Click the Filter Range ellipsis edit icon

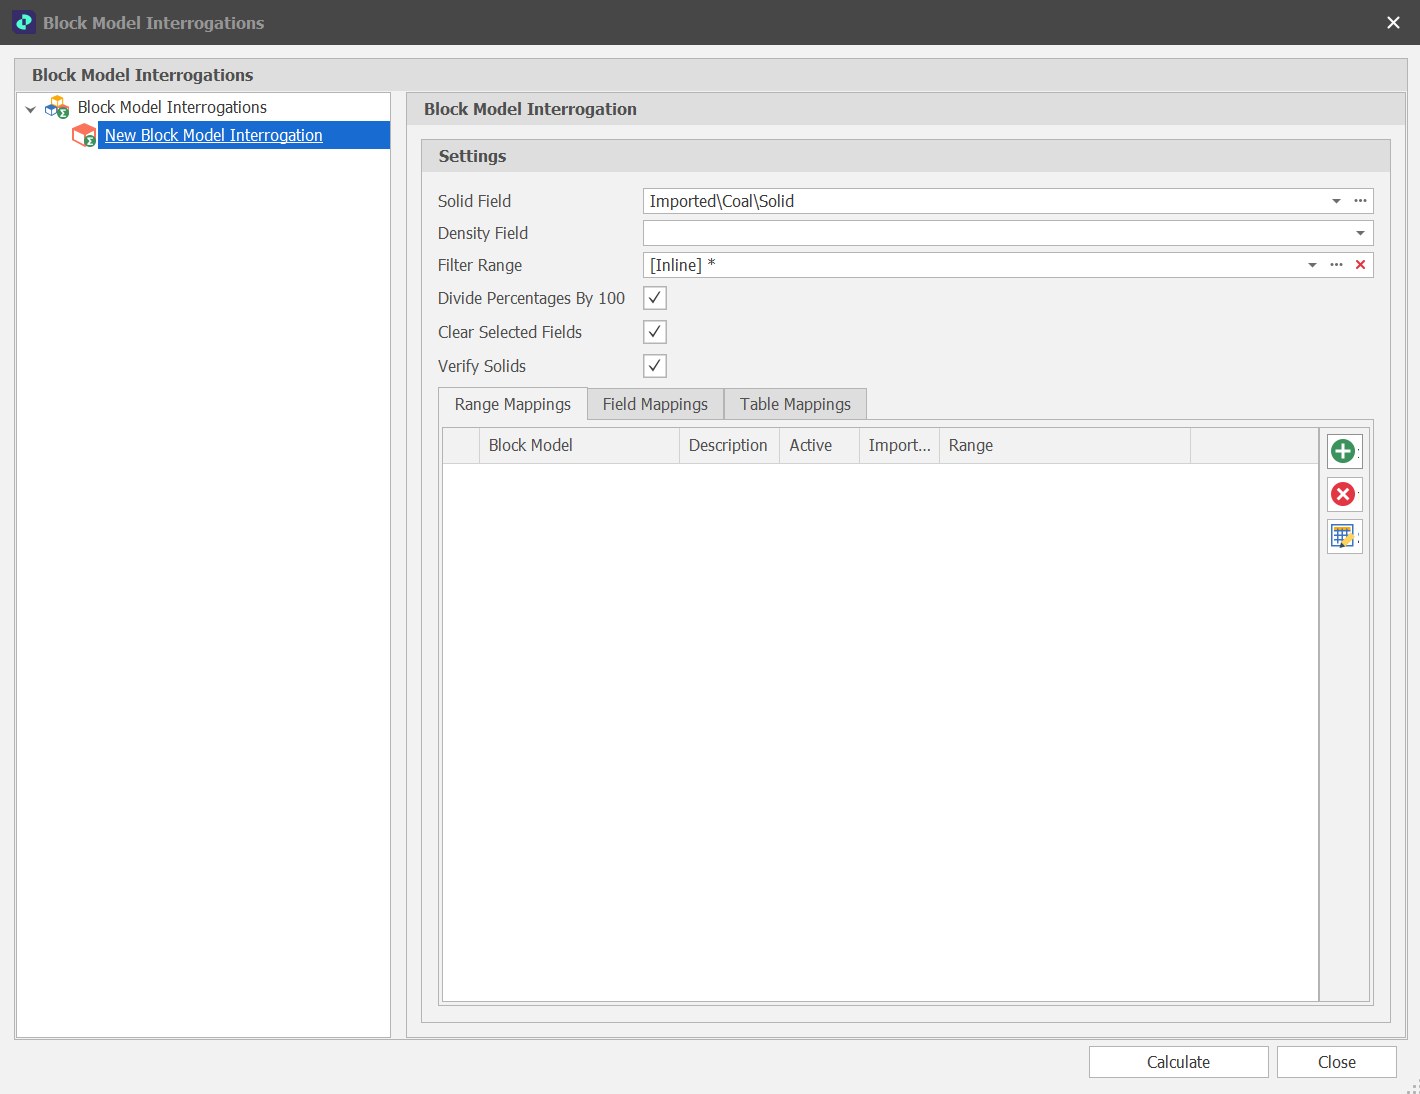(1336, 265)
